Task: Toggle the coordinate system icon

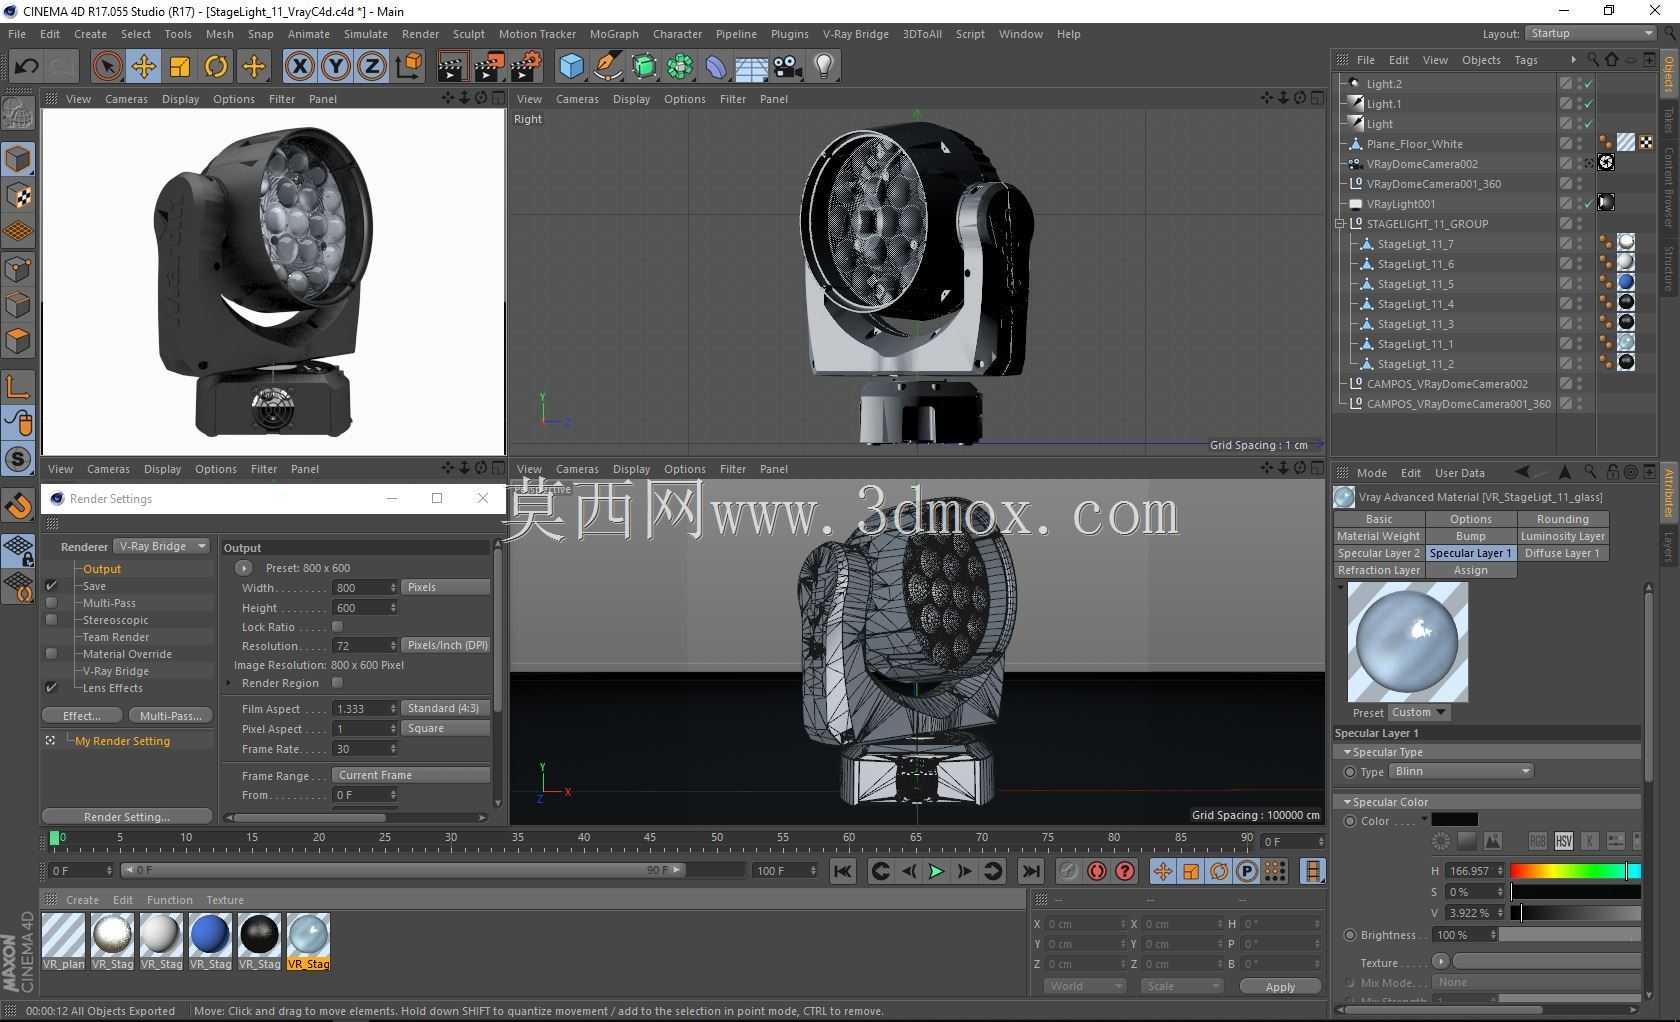Action: (408, 67)
